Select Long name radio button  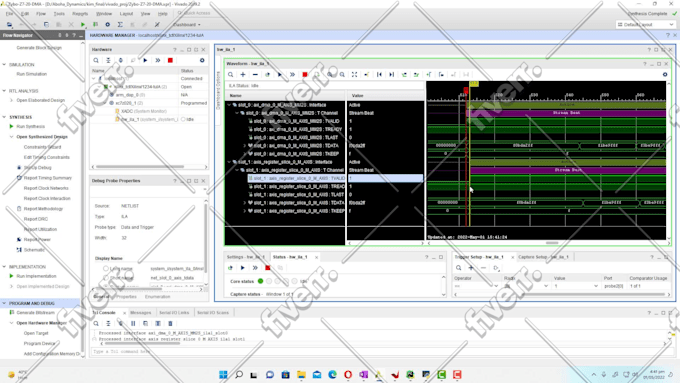coord(106,269)
